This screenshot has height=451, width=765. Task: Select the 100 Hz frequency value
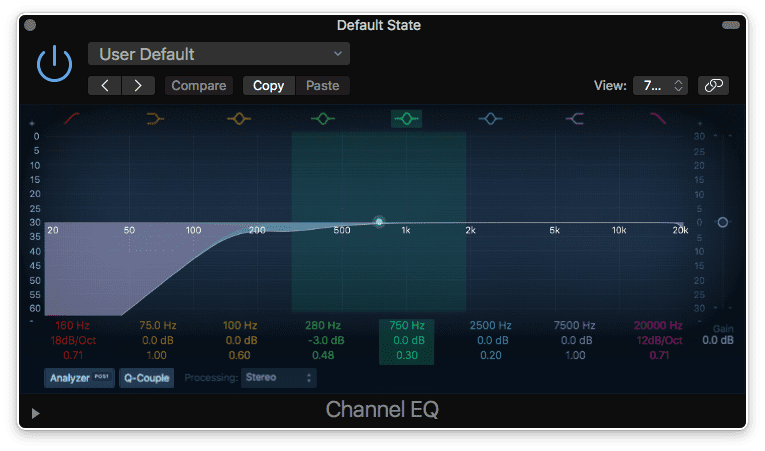[240, 325]
